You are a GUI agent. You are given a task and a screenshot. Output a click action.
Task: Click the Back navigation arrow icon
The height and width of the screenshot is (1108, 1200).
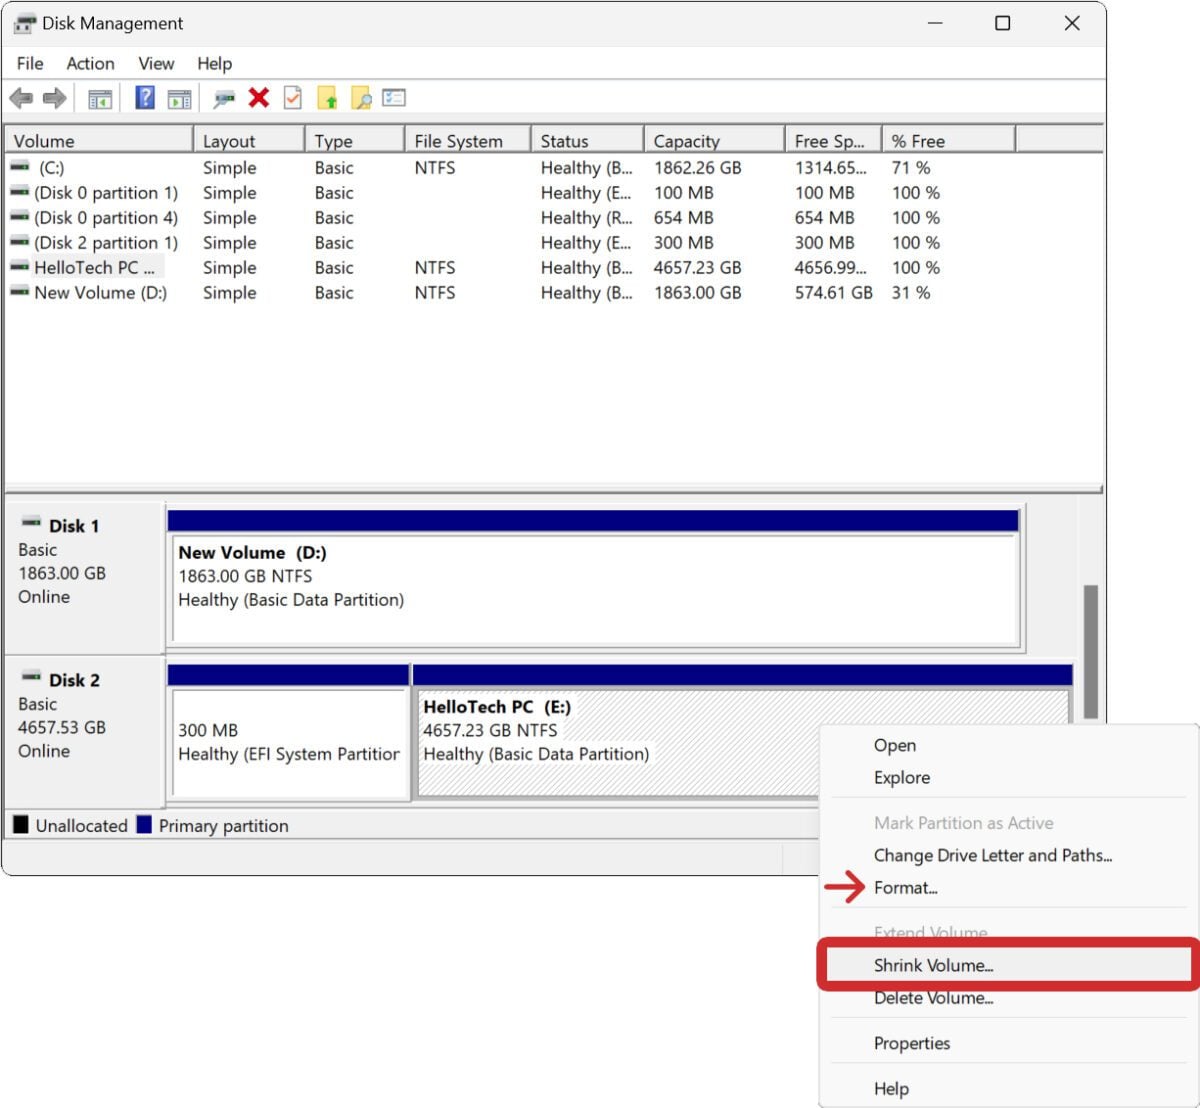click(20, 97)
